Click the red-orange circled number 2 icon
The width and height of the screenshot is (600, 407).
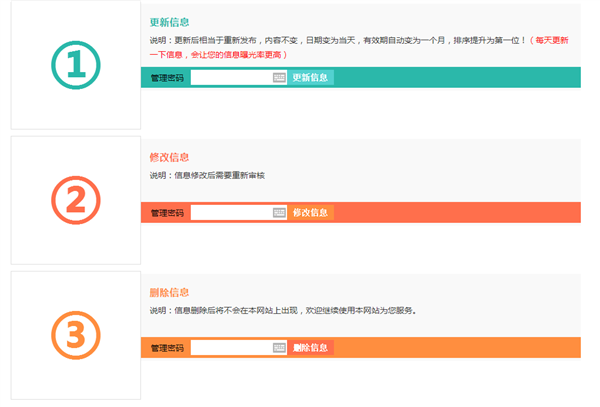click(76, 200)
